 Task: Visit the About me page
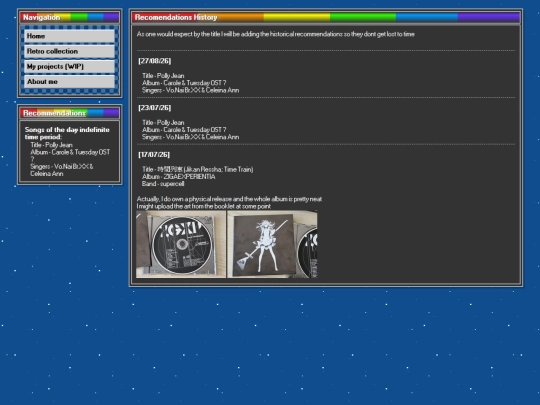[69, 82]
